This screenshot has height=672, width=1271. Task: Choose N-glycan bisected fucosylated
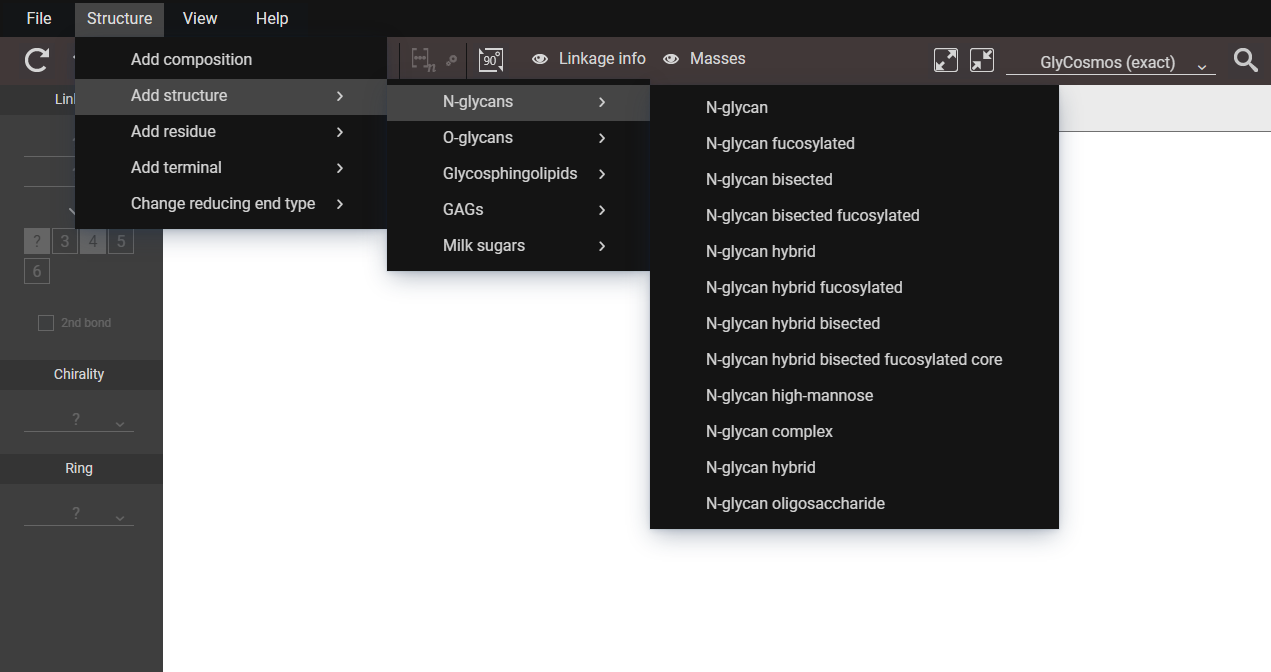pos(812,216)
